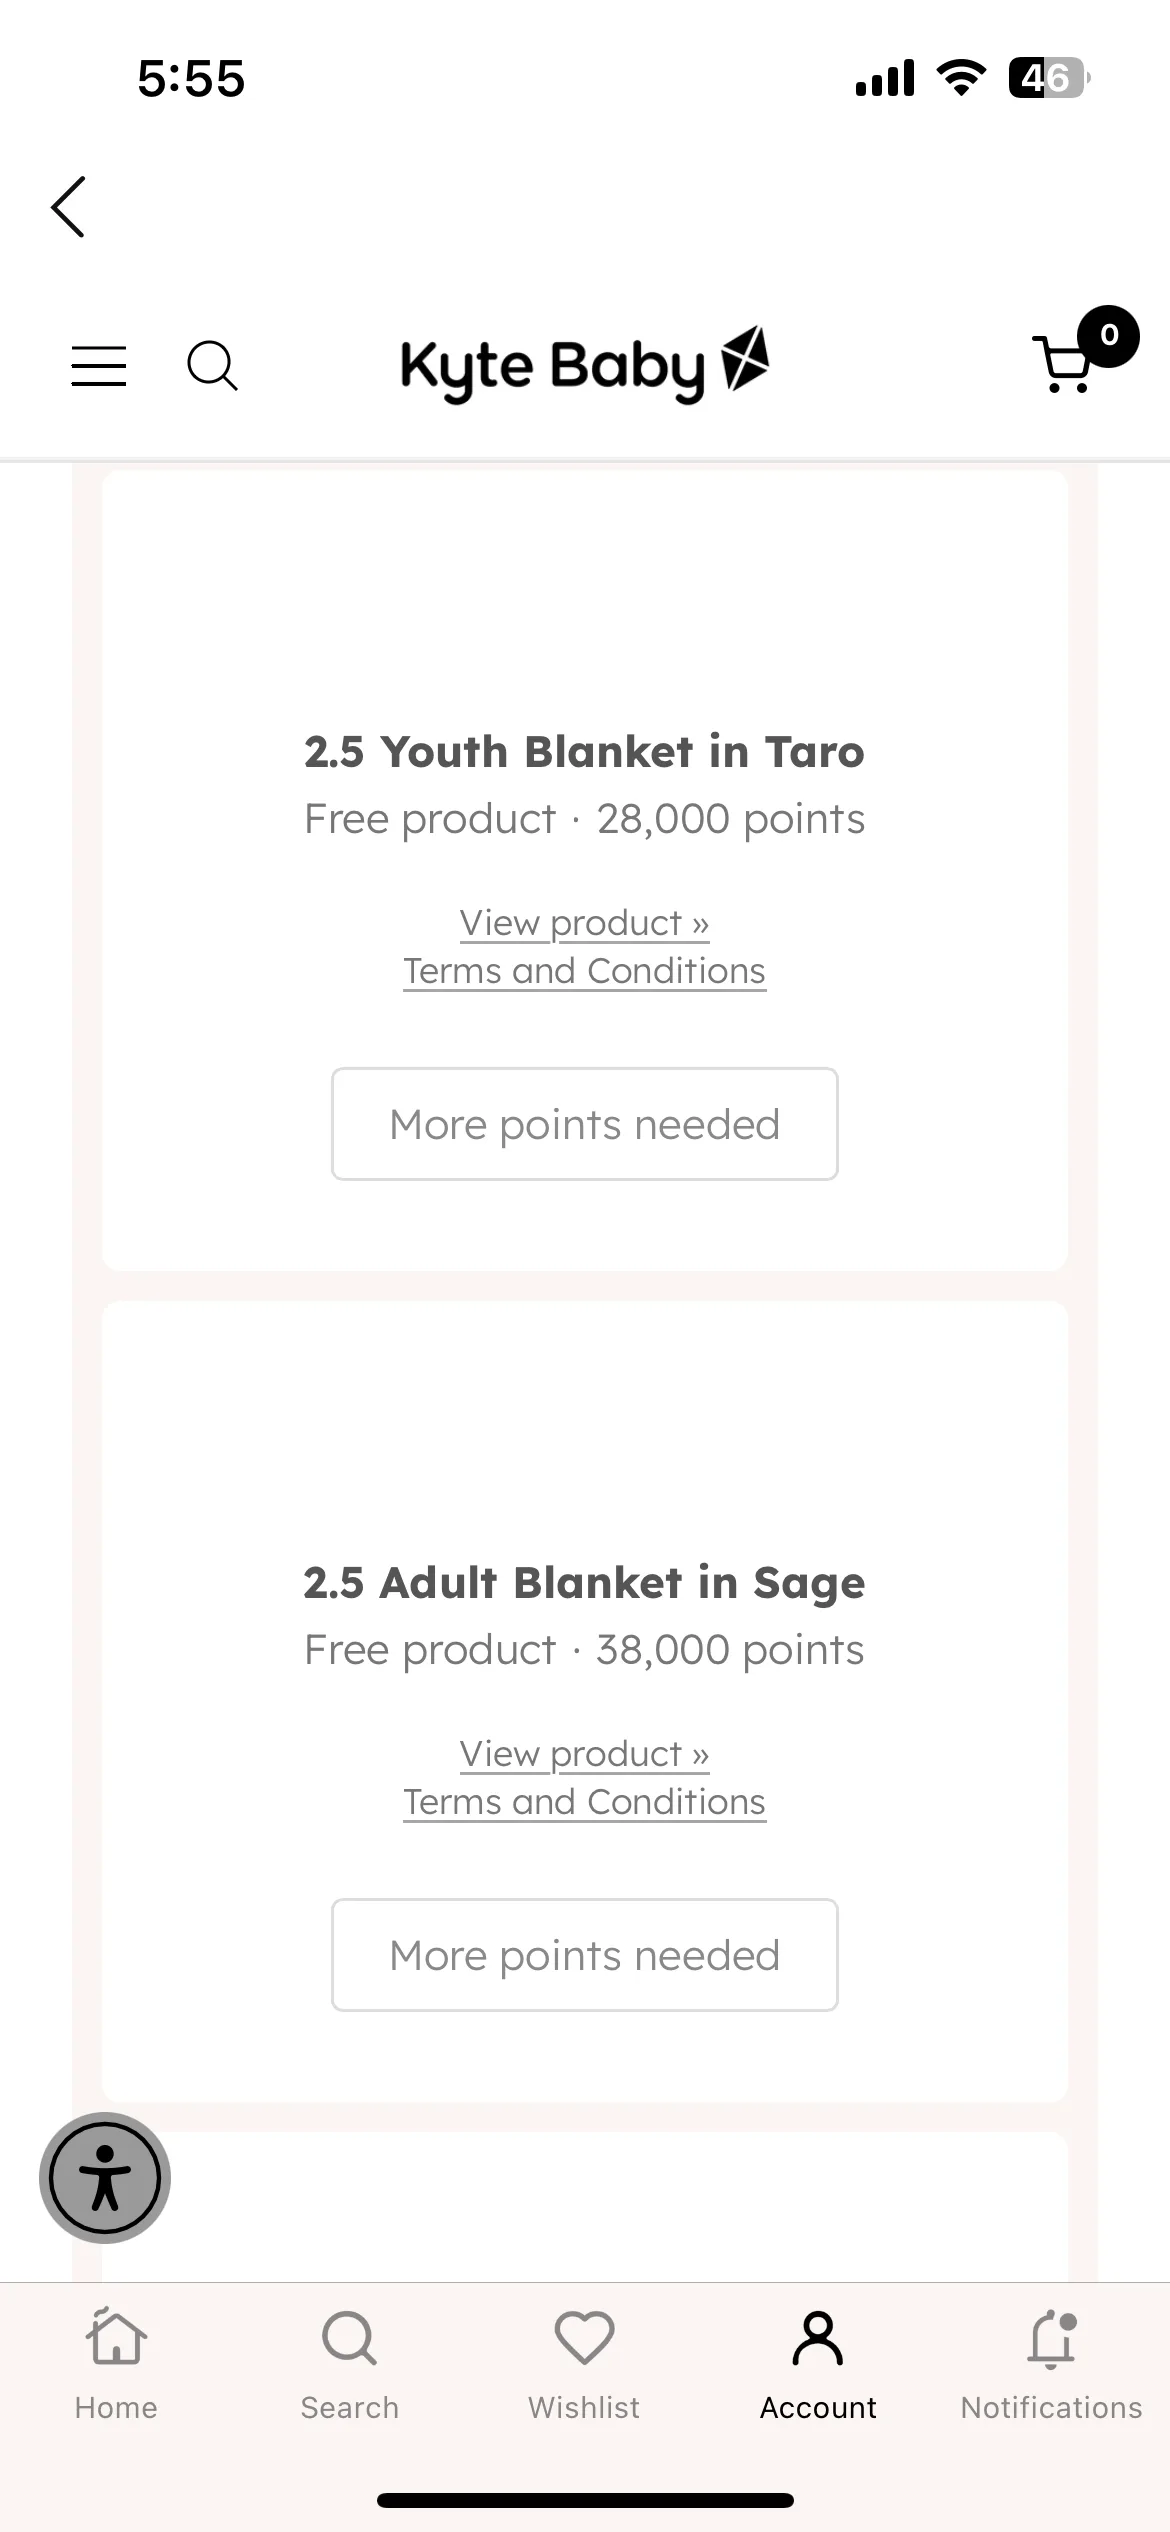Tap the cart item count badge
Screen dimensions: 1170x2532
(1108, 336)
